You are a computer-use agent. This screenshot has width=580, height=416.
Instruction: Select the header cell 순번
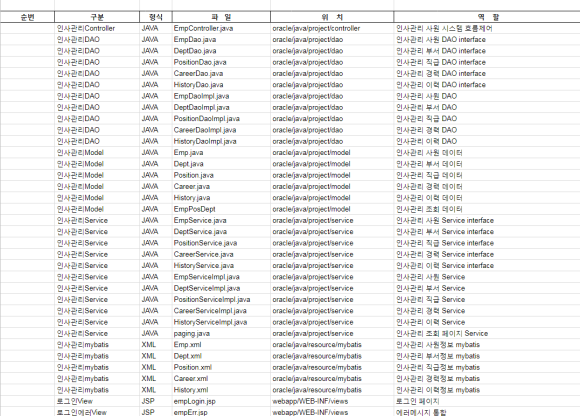27,17
